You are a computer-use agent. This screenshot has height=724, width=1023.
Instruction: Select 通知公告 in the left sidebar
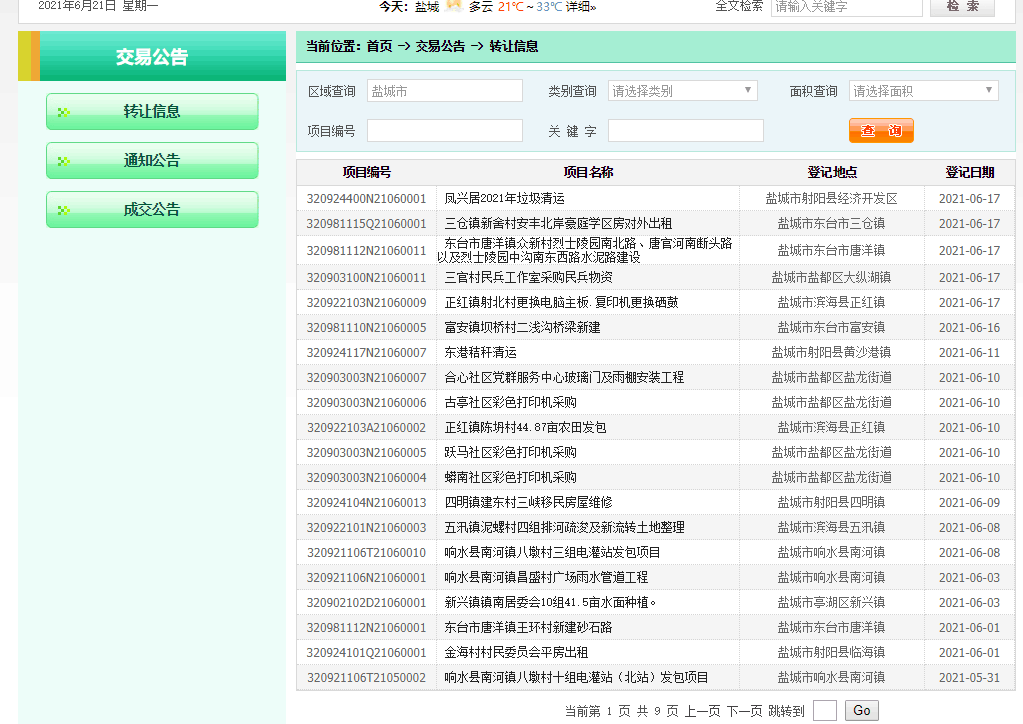152,161
